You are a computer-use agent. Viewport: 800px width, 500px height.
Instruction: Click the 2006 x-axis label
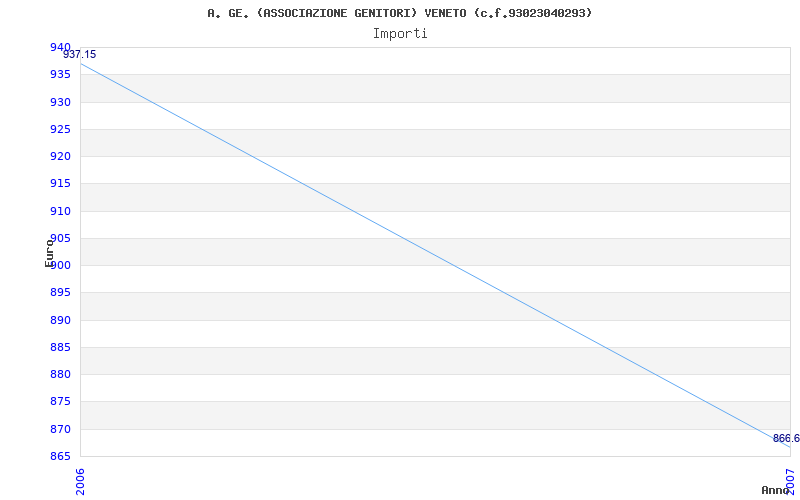click(81, 482)
